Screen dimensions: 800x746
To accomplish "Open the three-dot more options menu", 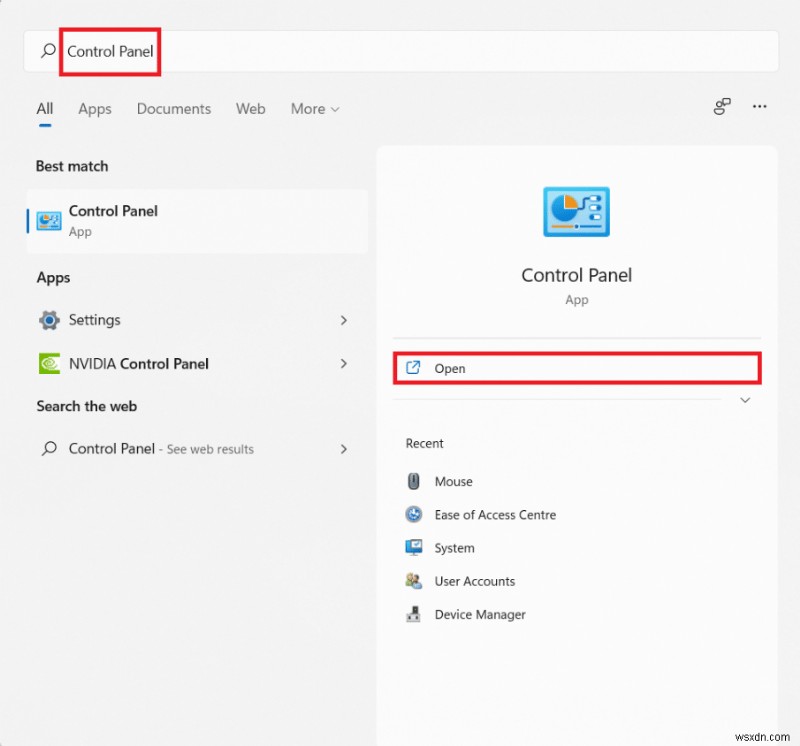I will [x=760, y=107].
